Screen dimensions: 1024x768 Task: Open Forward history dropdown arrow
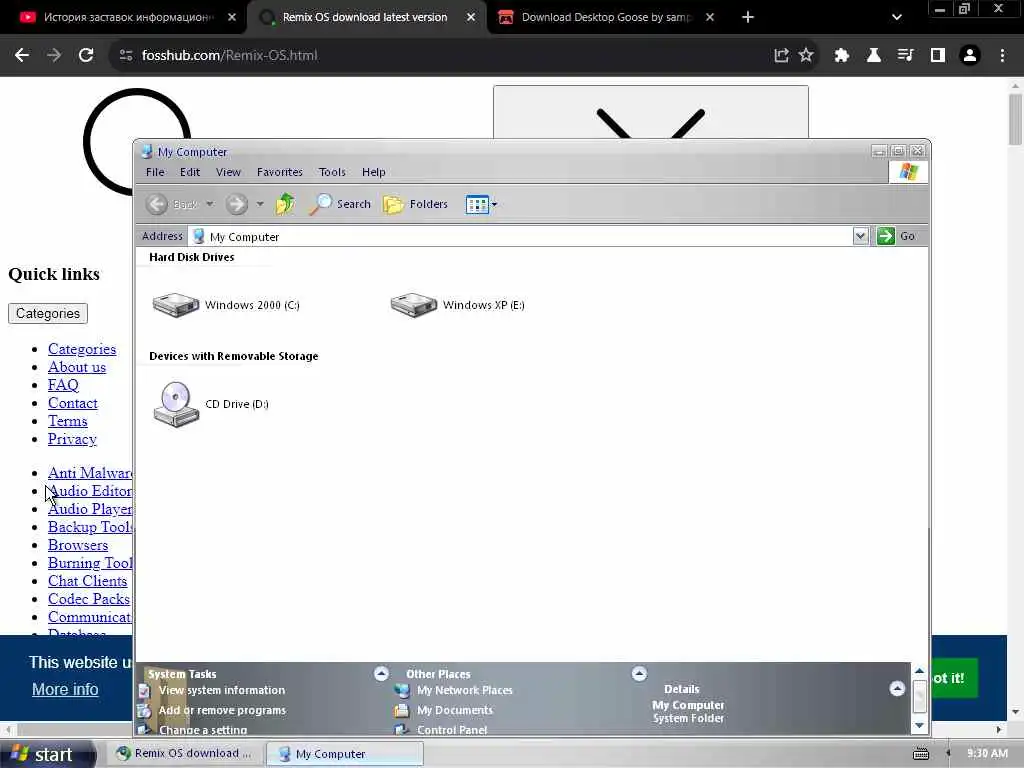pos(260,204)
